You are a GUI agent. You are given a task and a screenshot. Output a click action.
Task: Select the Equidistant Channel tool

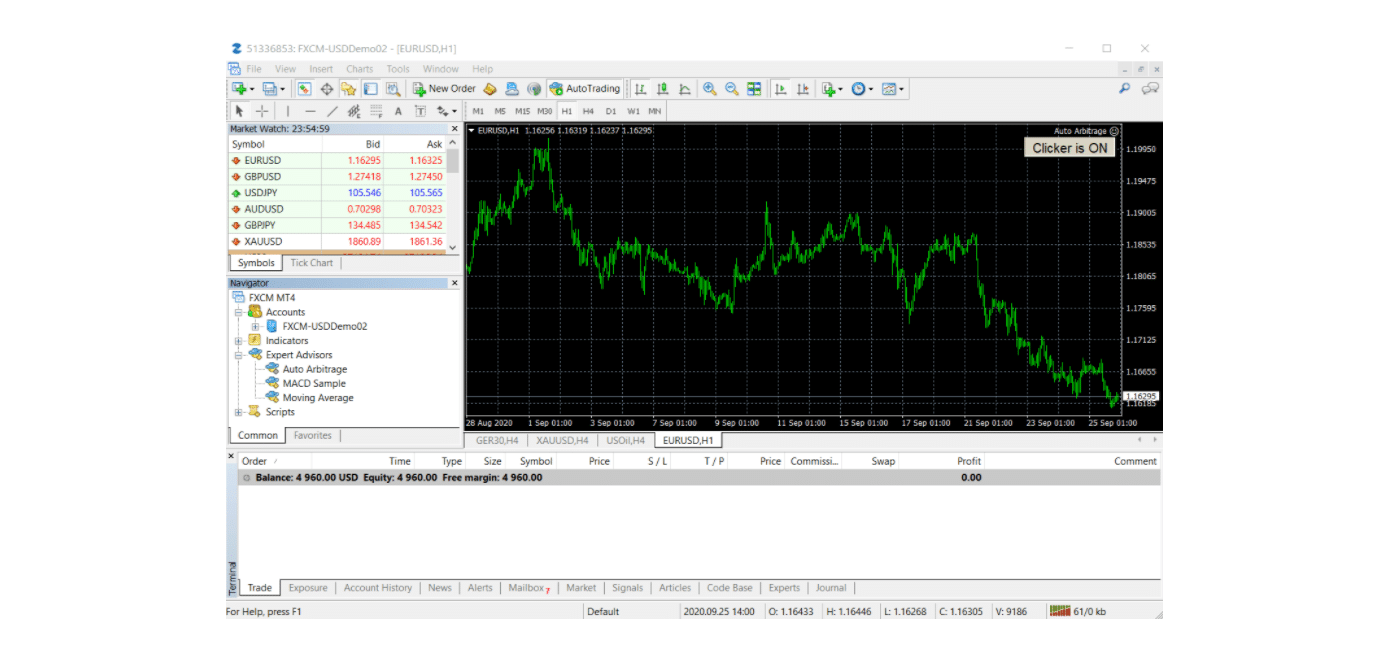pyautogui.click(x=354, y=111)
